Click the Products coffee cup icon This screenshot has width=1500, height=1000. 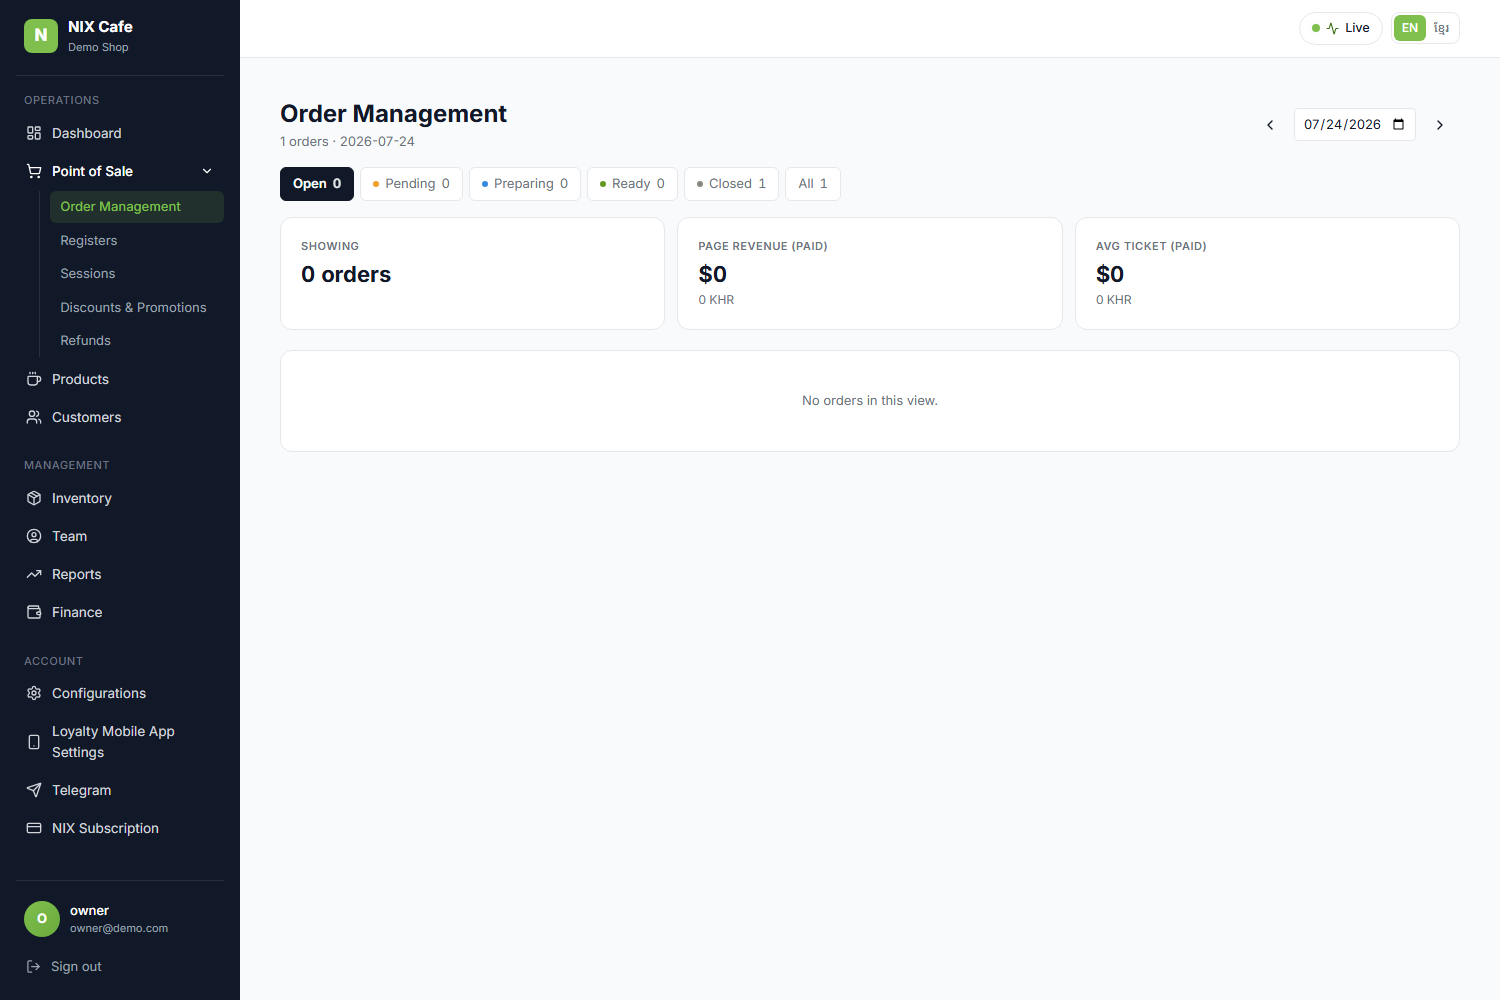coord(34,379)
